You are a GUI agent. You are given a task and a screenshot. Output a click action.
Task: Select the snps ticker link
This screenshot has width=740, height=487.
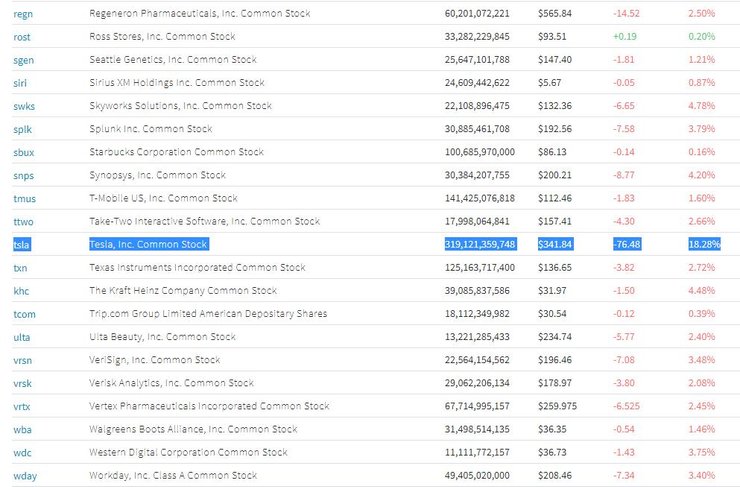click(x=23, y=175)
